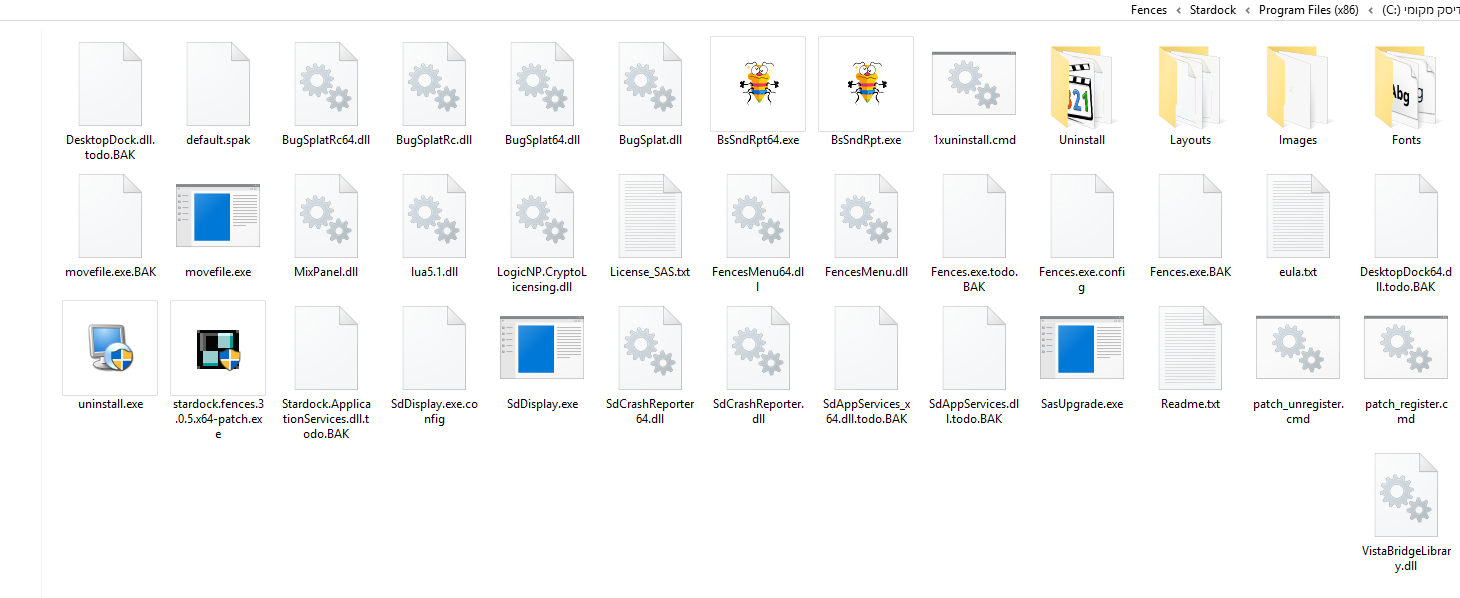
Task: Expand chevron between Program Files (x86) and Stardock
Action: click(1248, 10)
